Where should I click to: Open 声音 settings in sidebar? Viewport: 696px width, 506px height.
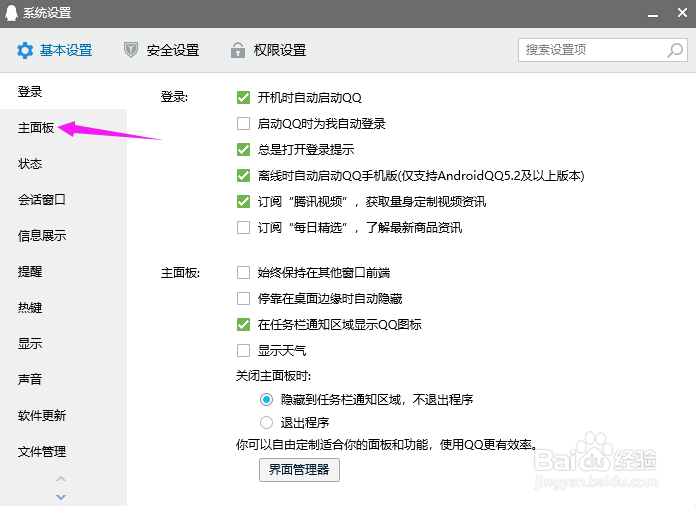pos(63,380)
